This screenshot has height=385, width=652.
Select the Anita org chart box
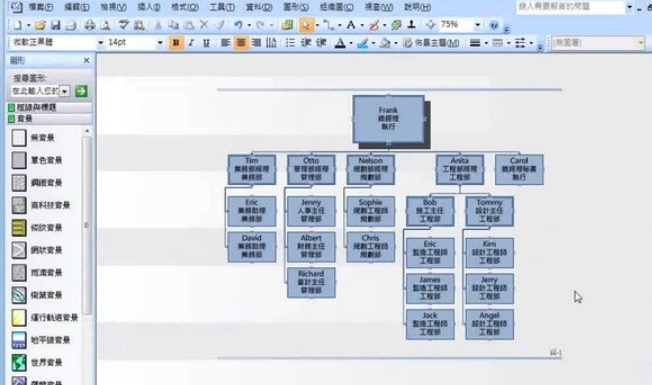click(459, 169)
